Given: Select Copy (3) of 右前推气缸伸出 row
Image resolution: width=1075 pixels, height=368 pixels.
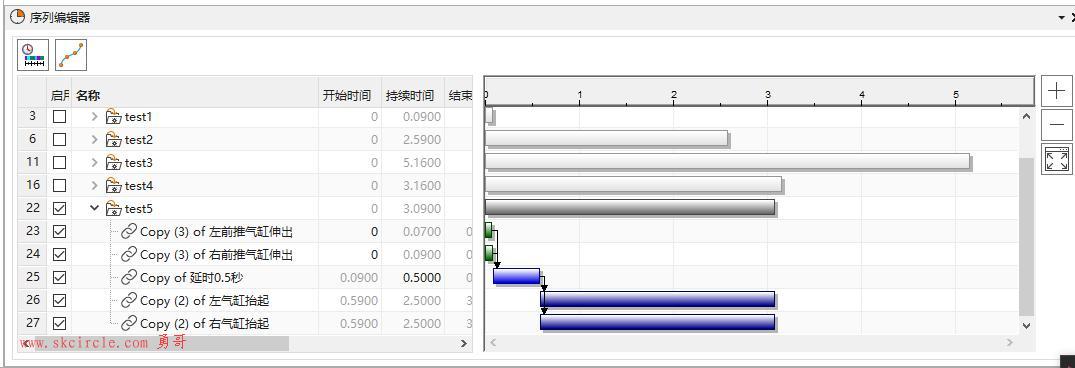Looking at the screenshot, I should [245, 254].
